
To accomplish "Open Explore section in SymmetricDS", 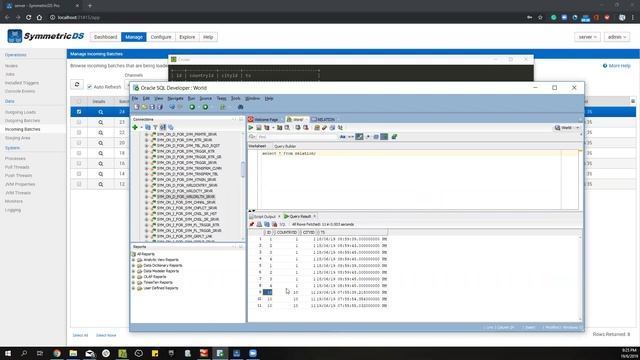I will pyautogui.click(x=187, y=37).
